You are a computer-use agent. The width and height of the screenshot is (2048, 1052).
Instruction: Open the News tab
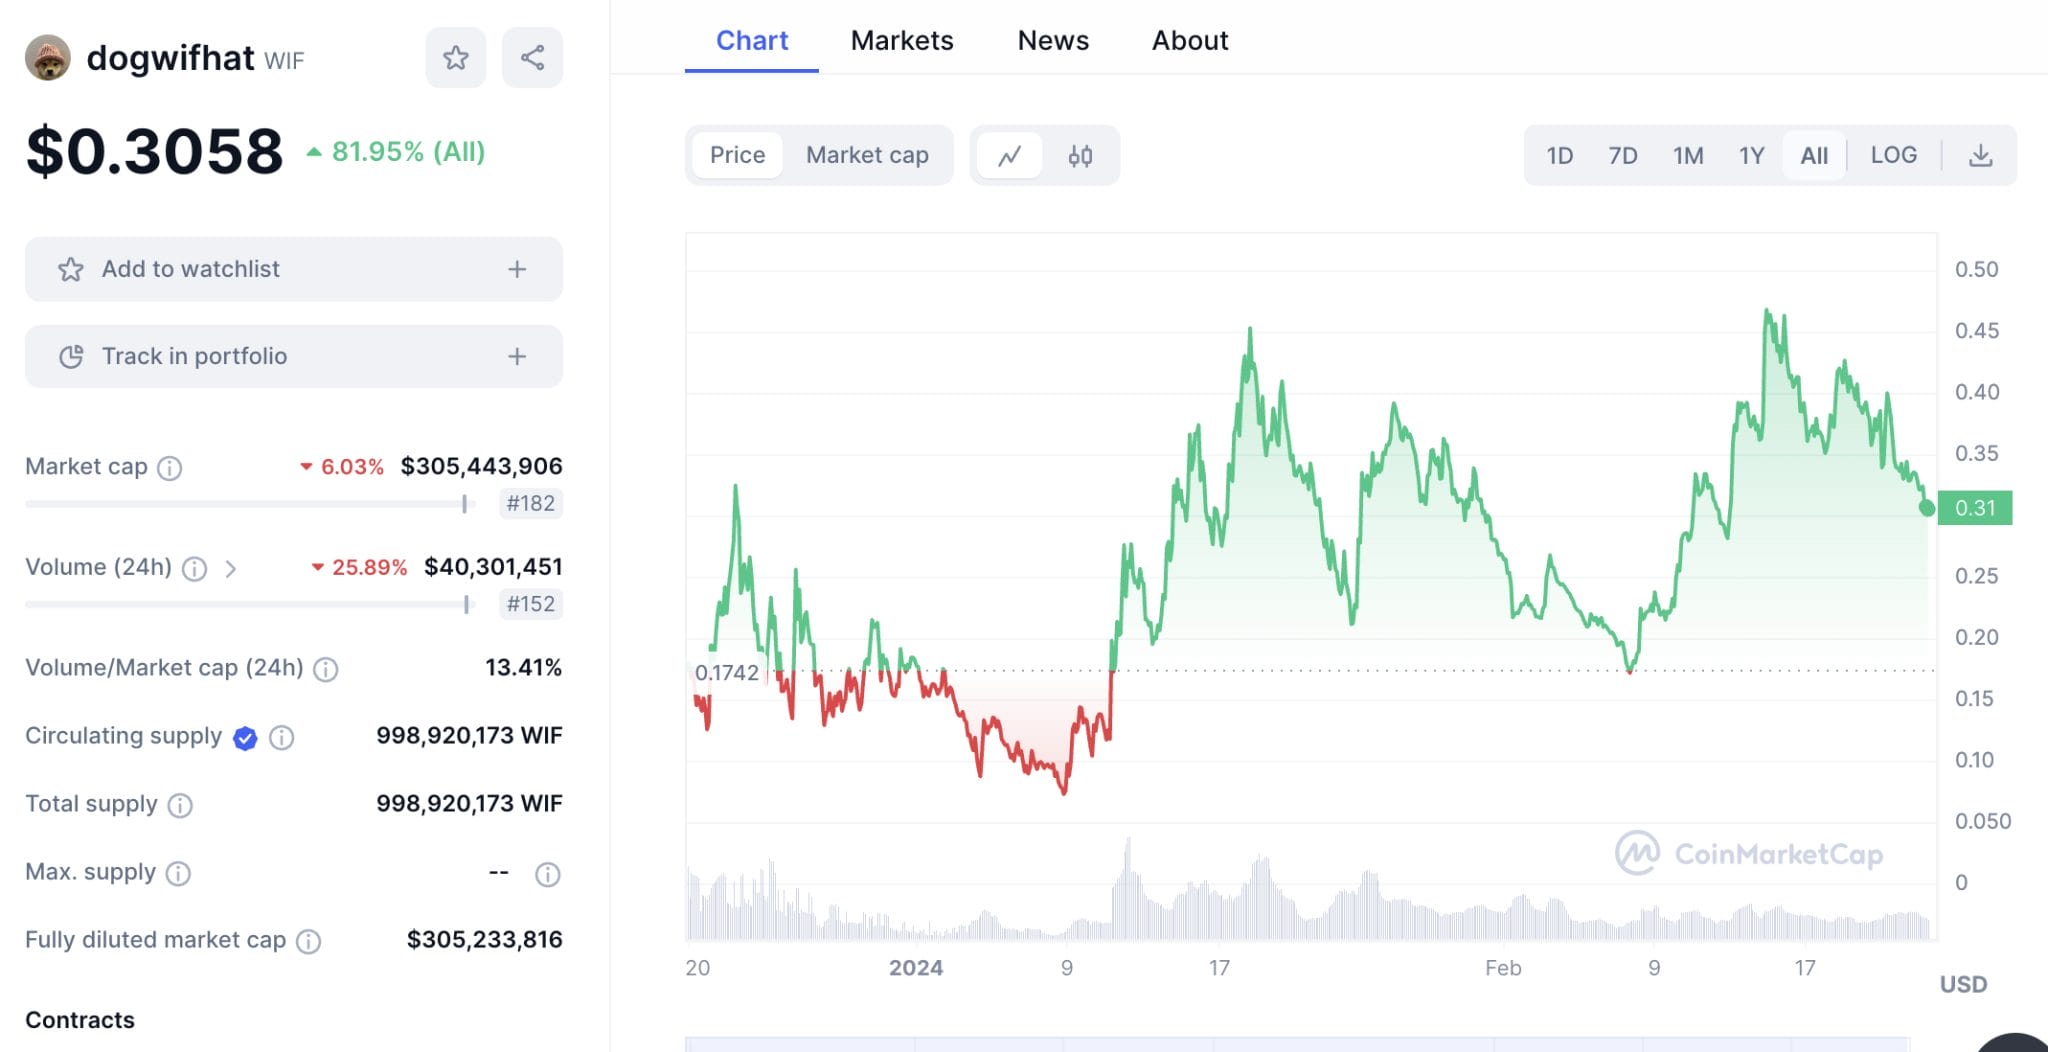tap(1053, 40)
